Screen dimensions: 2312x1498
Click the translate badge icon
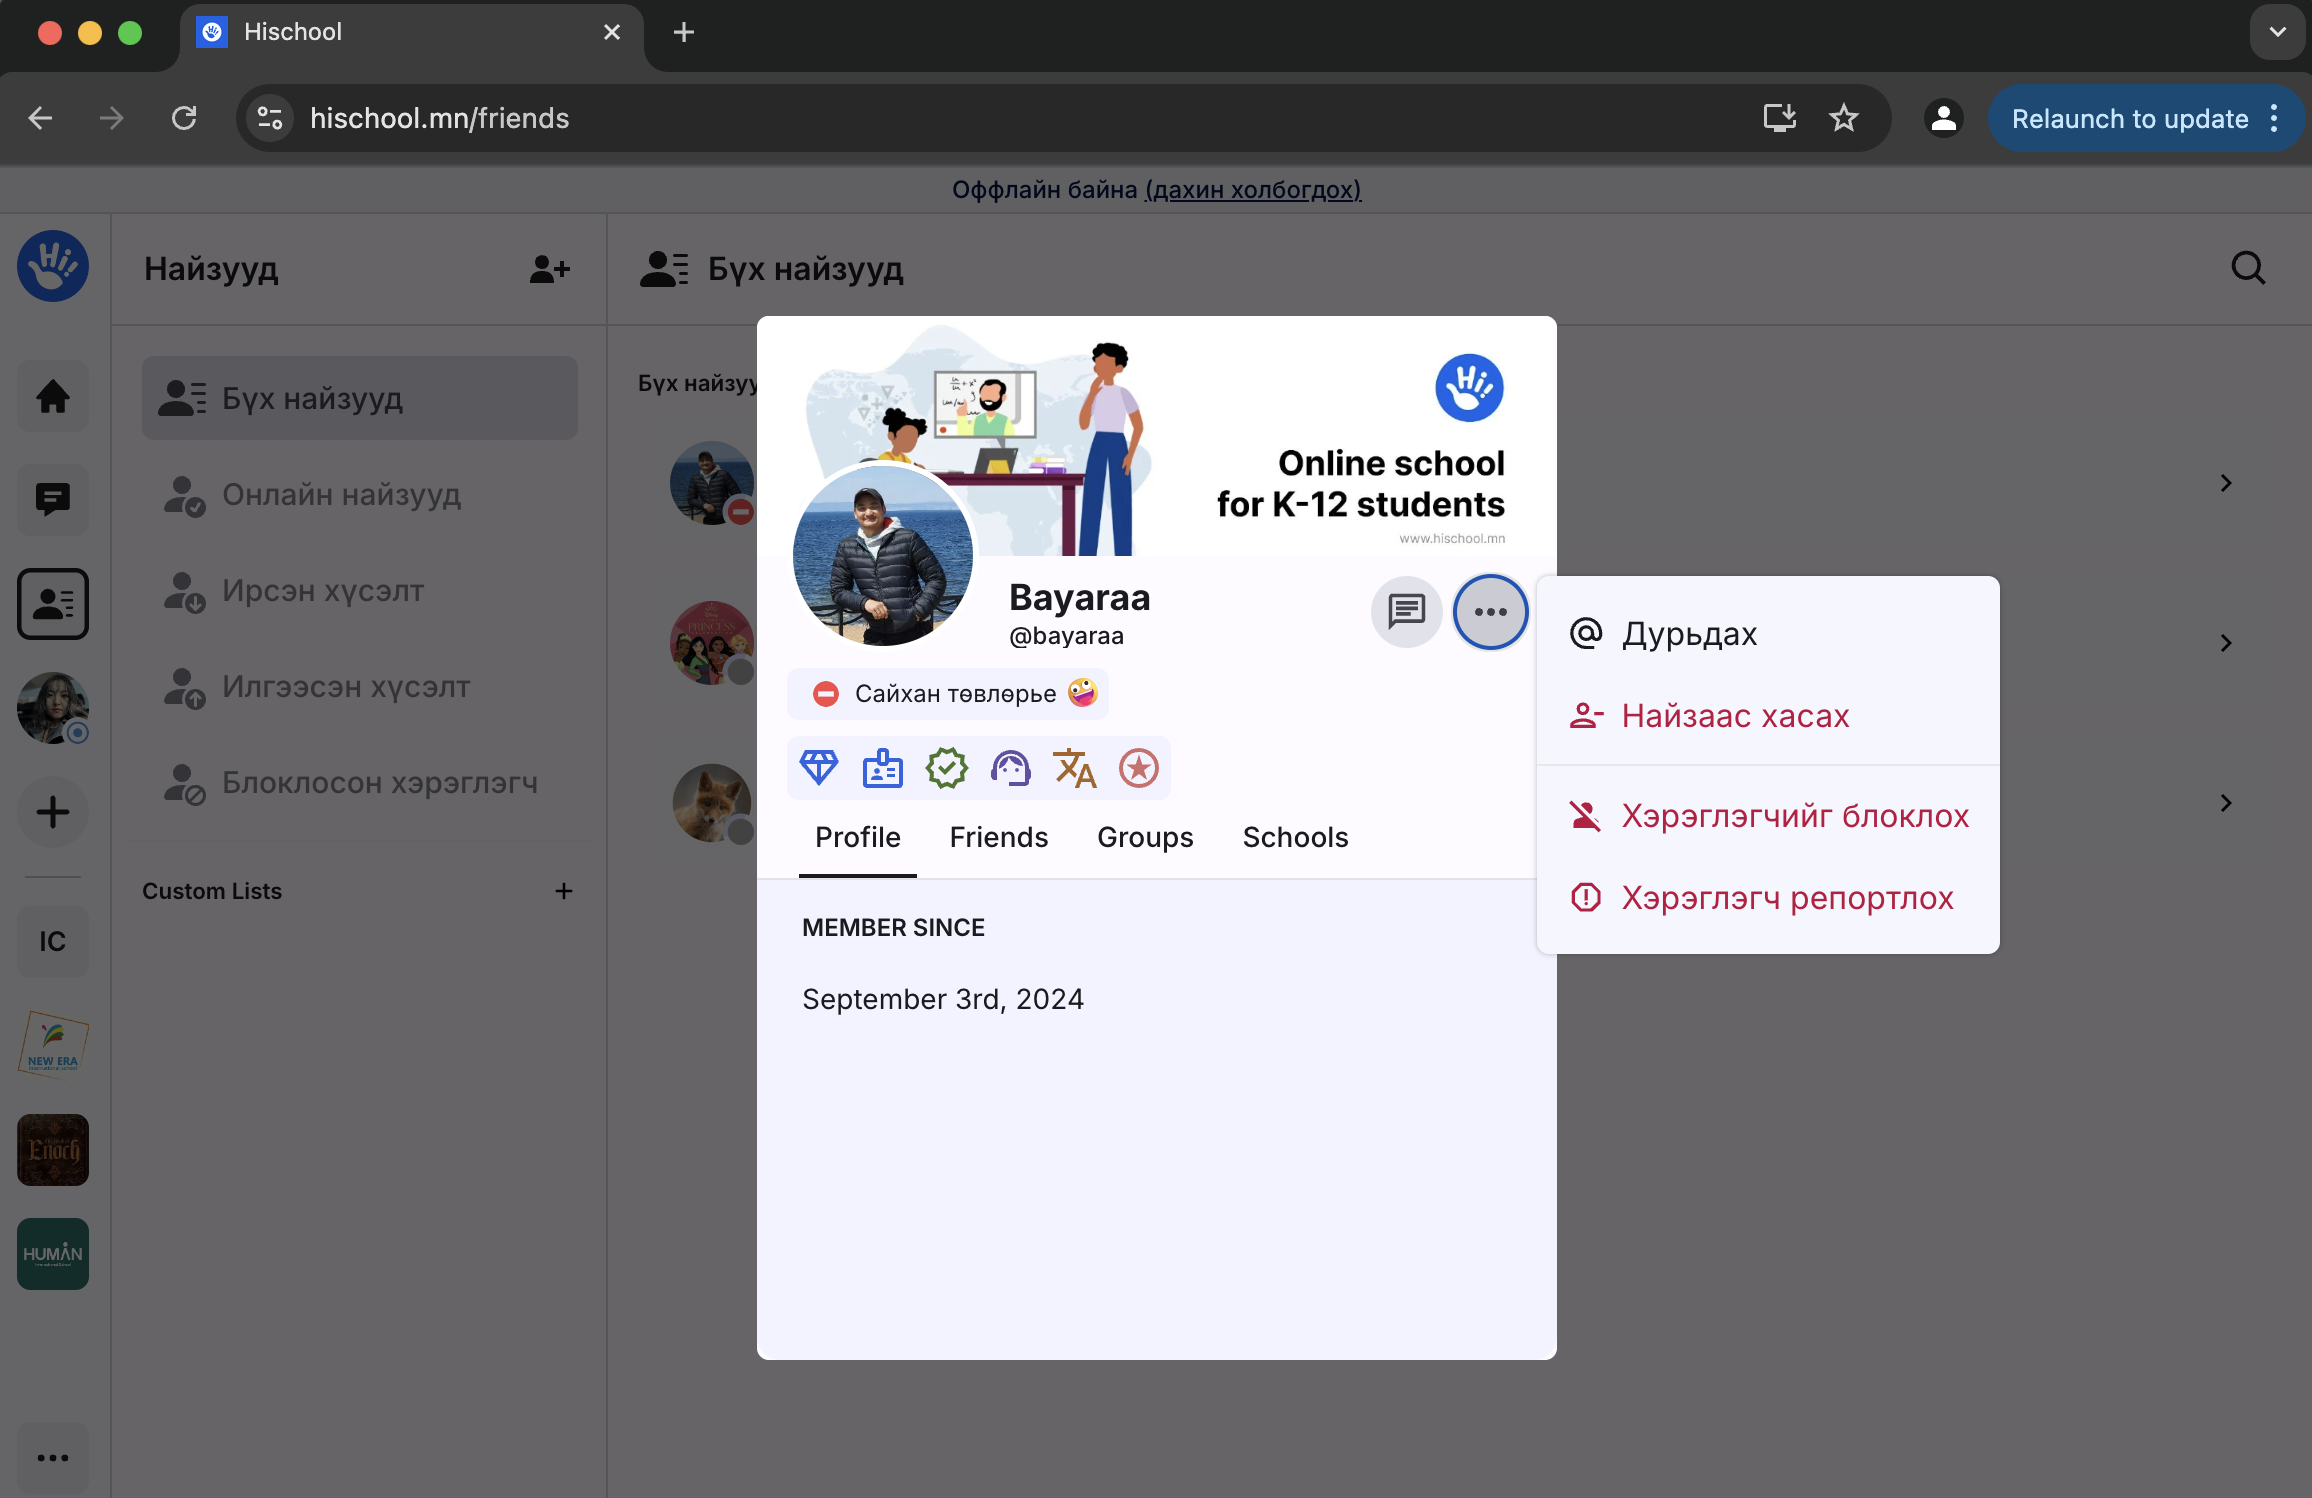1074,768
